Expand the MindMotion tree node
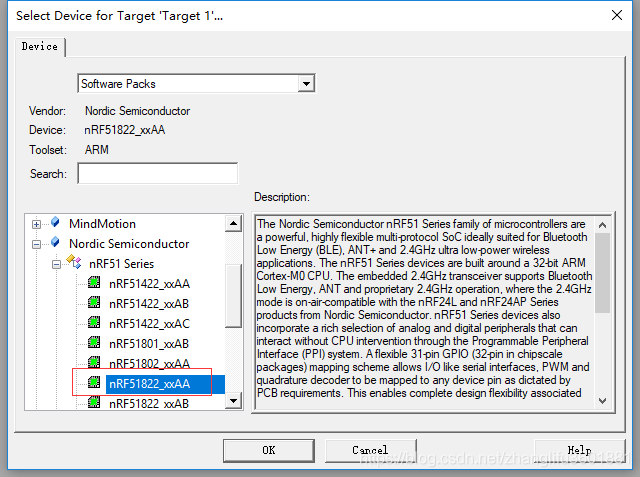Viewport: 640px width, 477px height. click(36, 224)
